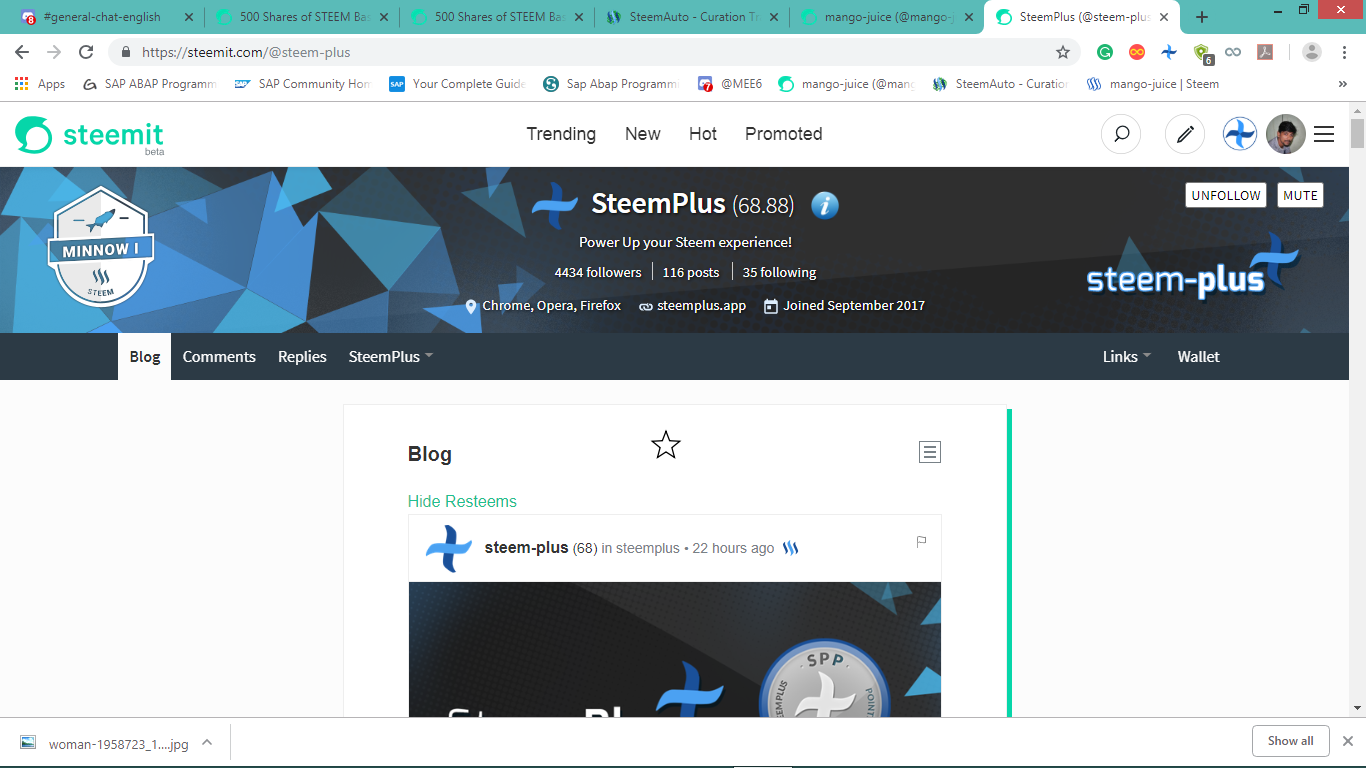
Task: Open the SAP ABAP Programming bookmark
Action: click(149, 84)
